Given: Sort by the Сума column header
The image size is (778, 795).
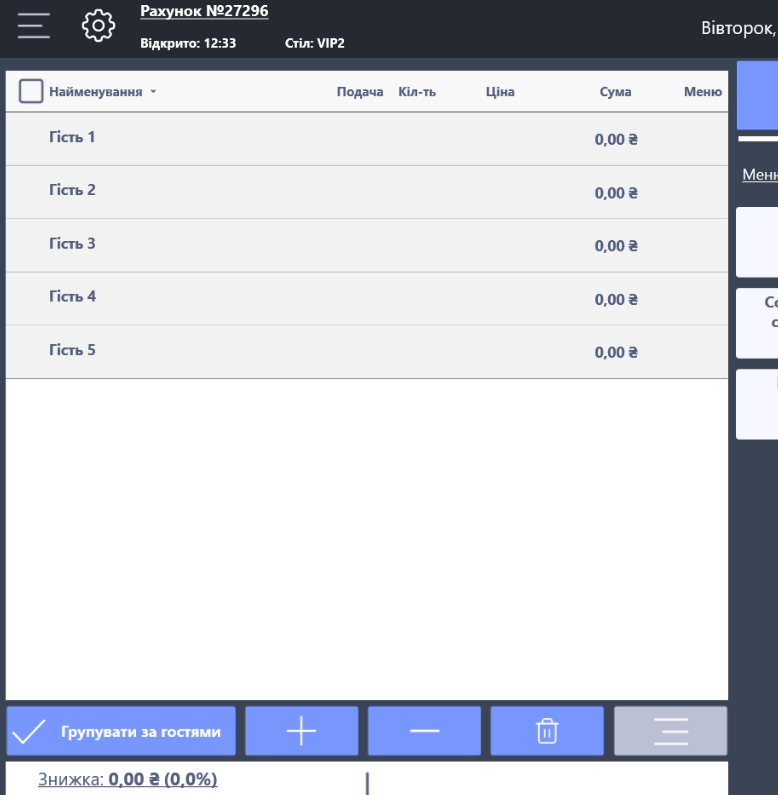Looking at the screenshot, I should pos(616,92).
